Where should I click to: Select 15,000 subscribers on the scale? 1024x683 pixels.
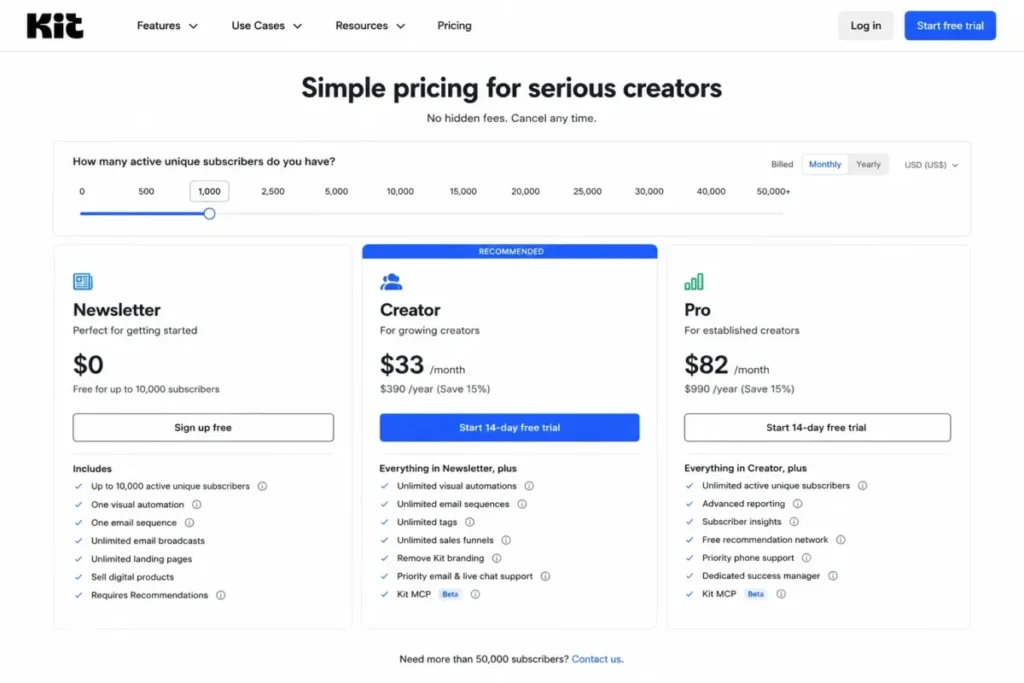click(463, 191)
